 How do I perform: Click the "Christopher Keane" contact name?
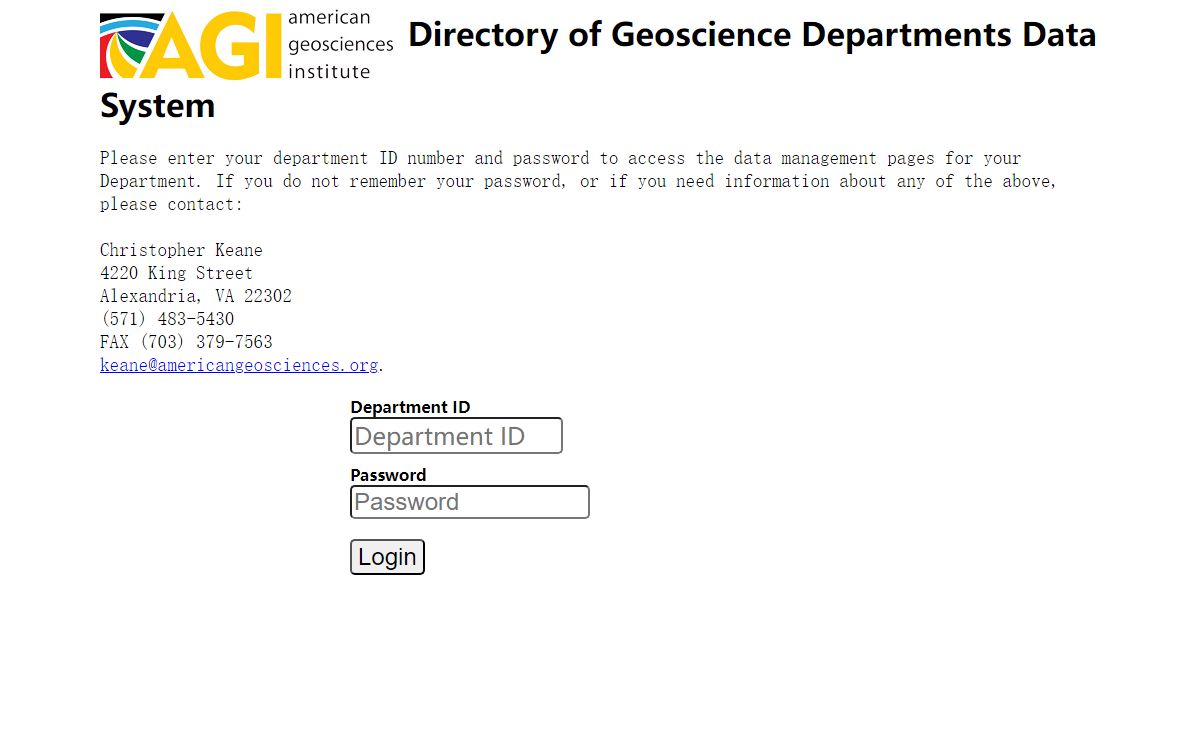tap(181, 250)
